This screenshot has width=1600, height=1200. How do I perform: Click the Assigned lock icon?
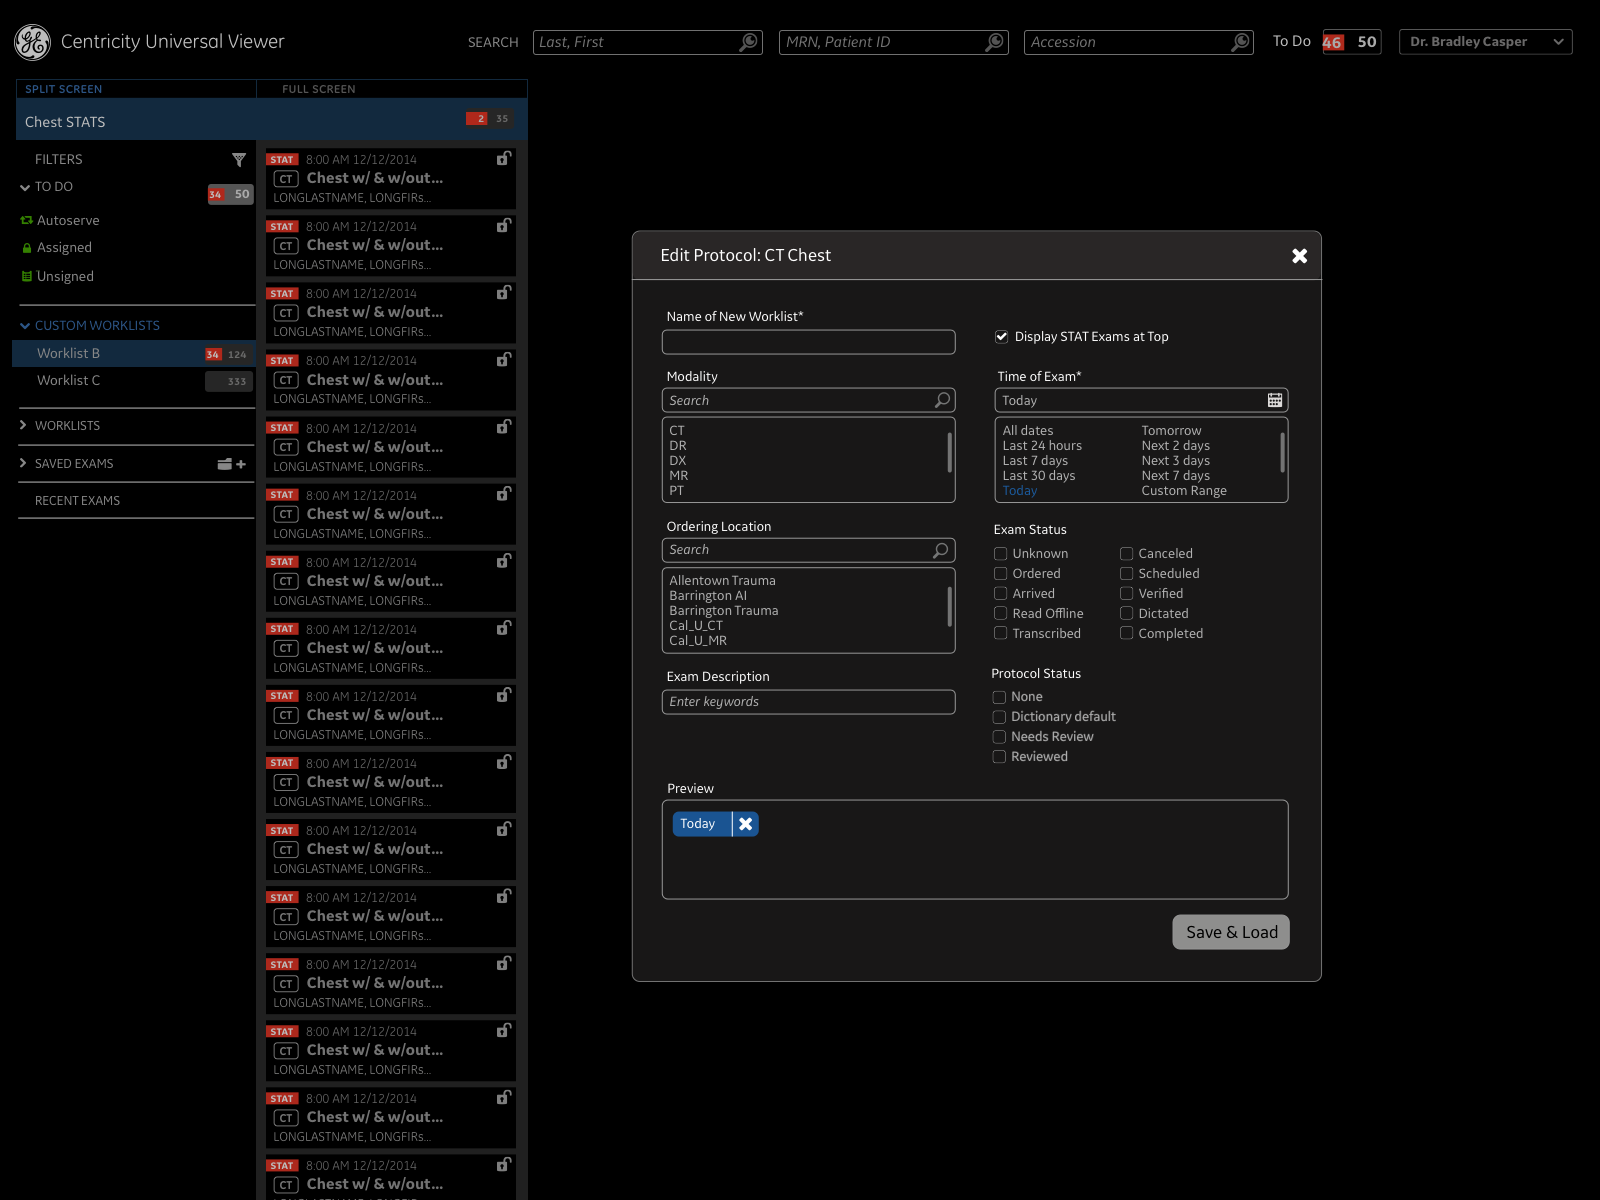27,248
